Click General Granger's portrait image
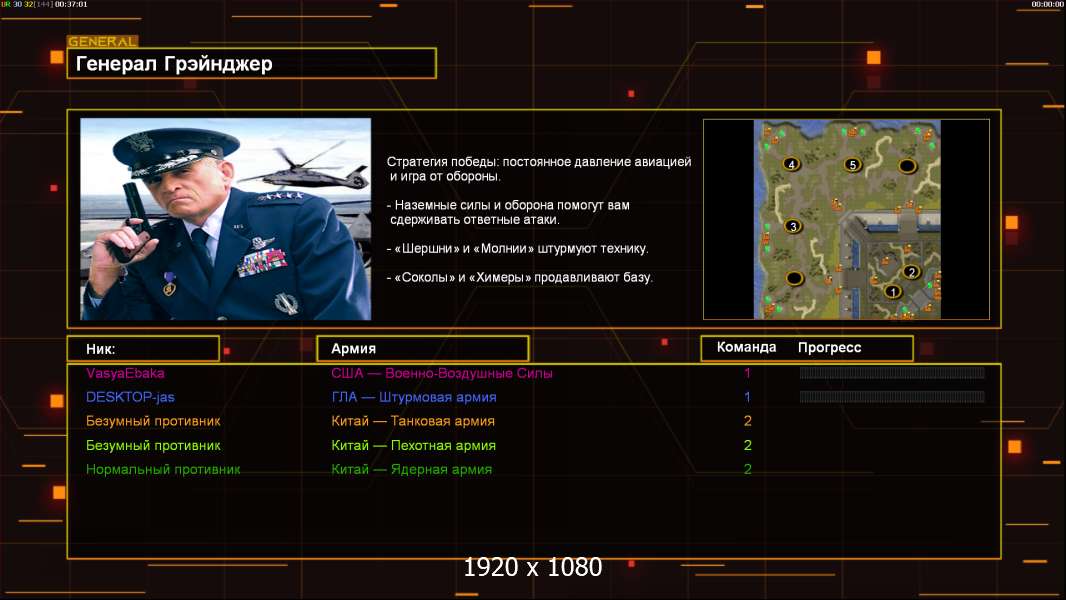The width and height of the screenshot is (1066, 600). (225, 219)
